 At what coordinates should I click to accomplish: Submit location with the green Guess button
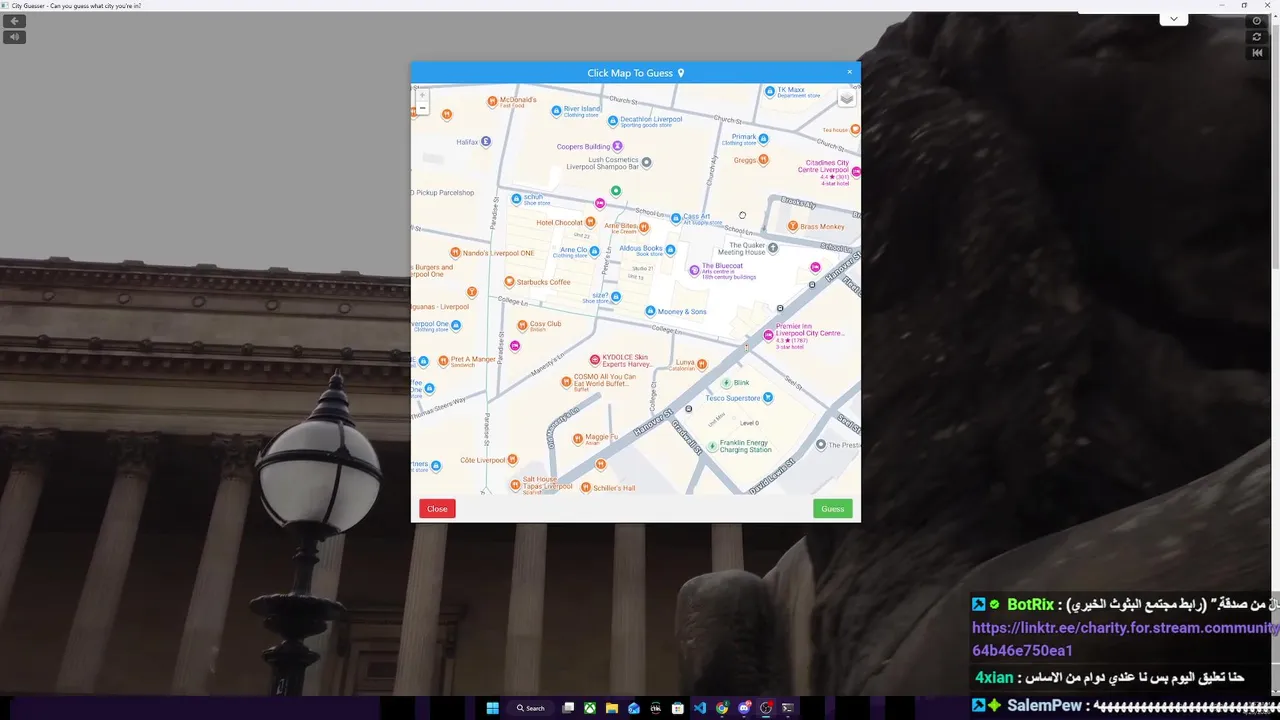833,509
